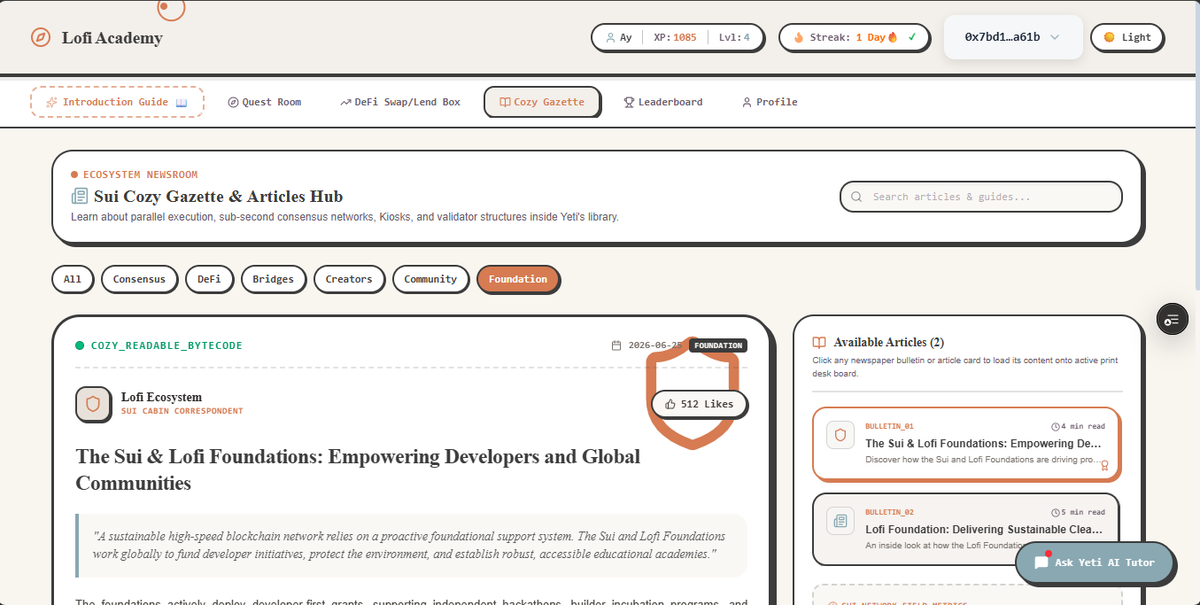The image size is (1200, 605).
Task: Select the Foundation category filter
Action: click(x=518, y=279)
